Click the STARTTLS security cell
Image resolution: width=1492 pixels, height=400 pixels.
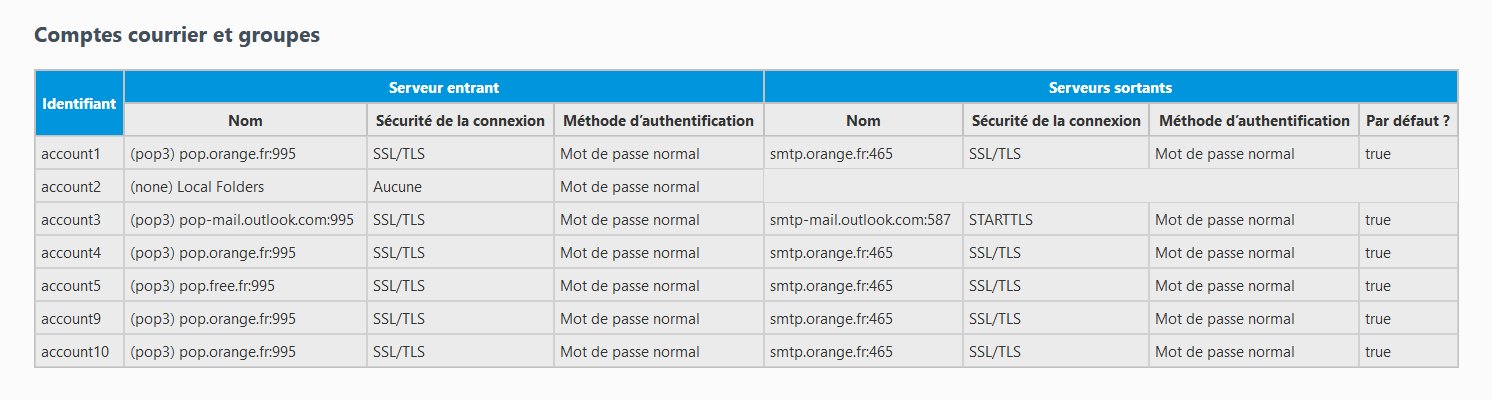1001,220
